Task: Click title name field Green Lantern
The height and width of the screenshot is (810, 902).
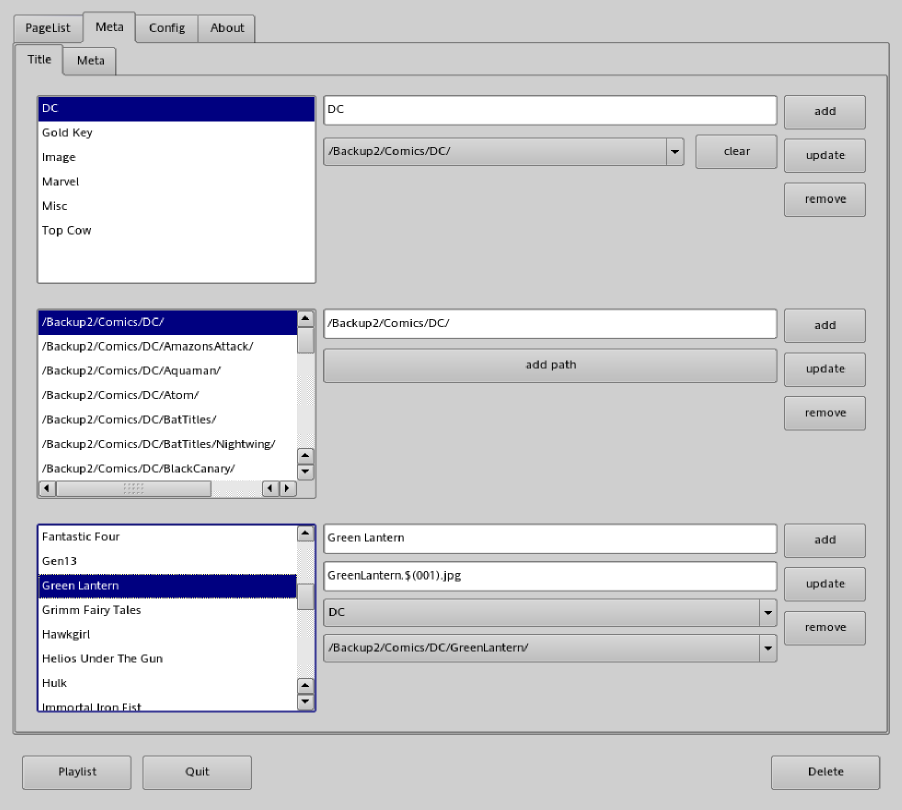Action: click(x=550, y=538)
